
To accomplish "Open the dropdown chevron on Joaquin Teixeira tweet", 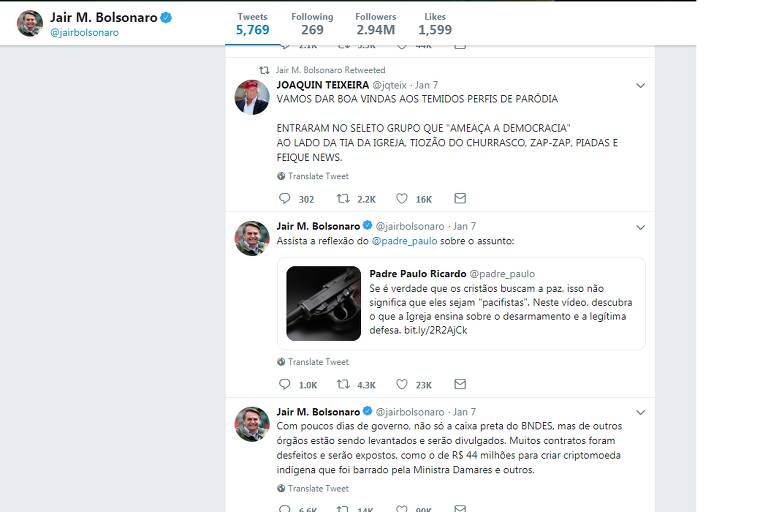I will click(x=640, y=86).
